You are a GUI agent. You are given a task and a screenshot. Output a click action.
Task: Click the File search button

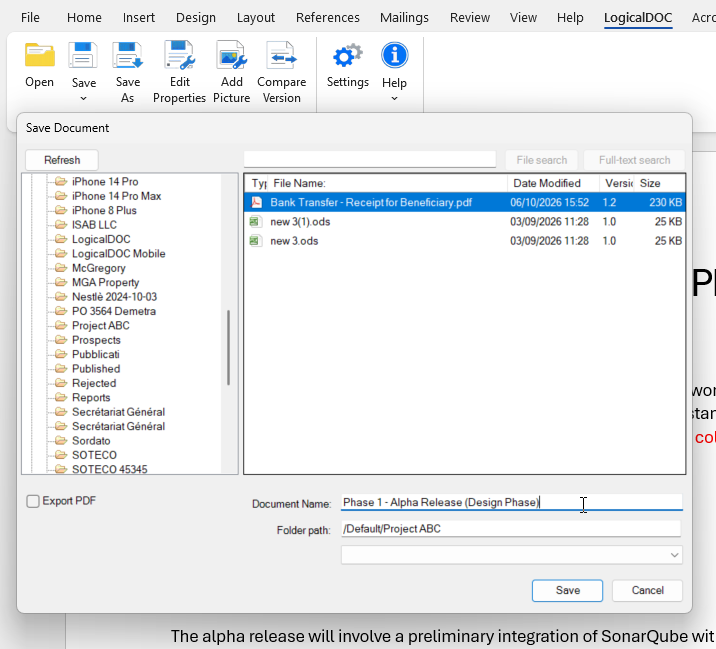coord(542,160)
